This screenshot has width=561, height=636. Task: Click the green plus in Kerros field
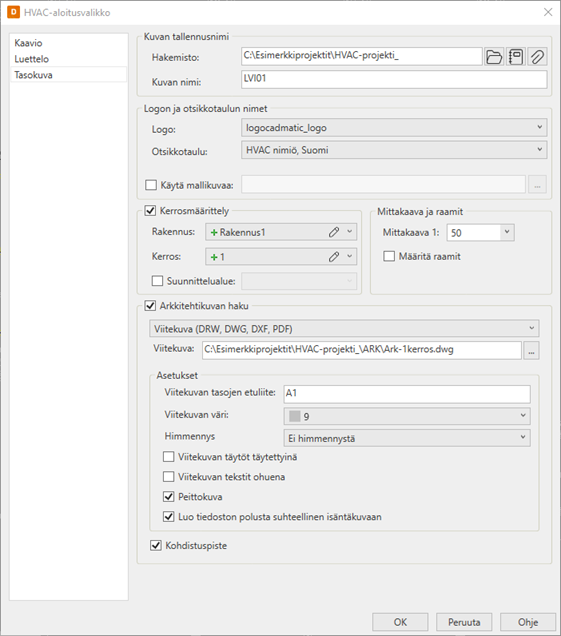point(214,257)
